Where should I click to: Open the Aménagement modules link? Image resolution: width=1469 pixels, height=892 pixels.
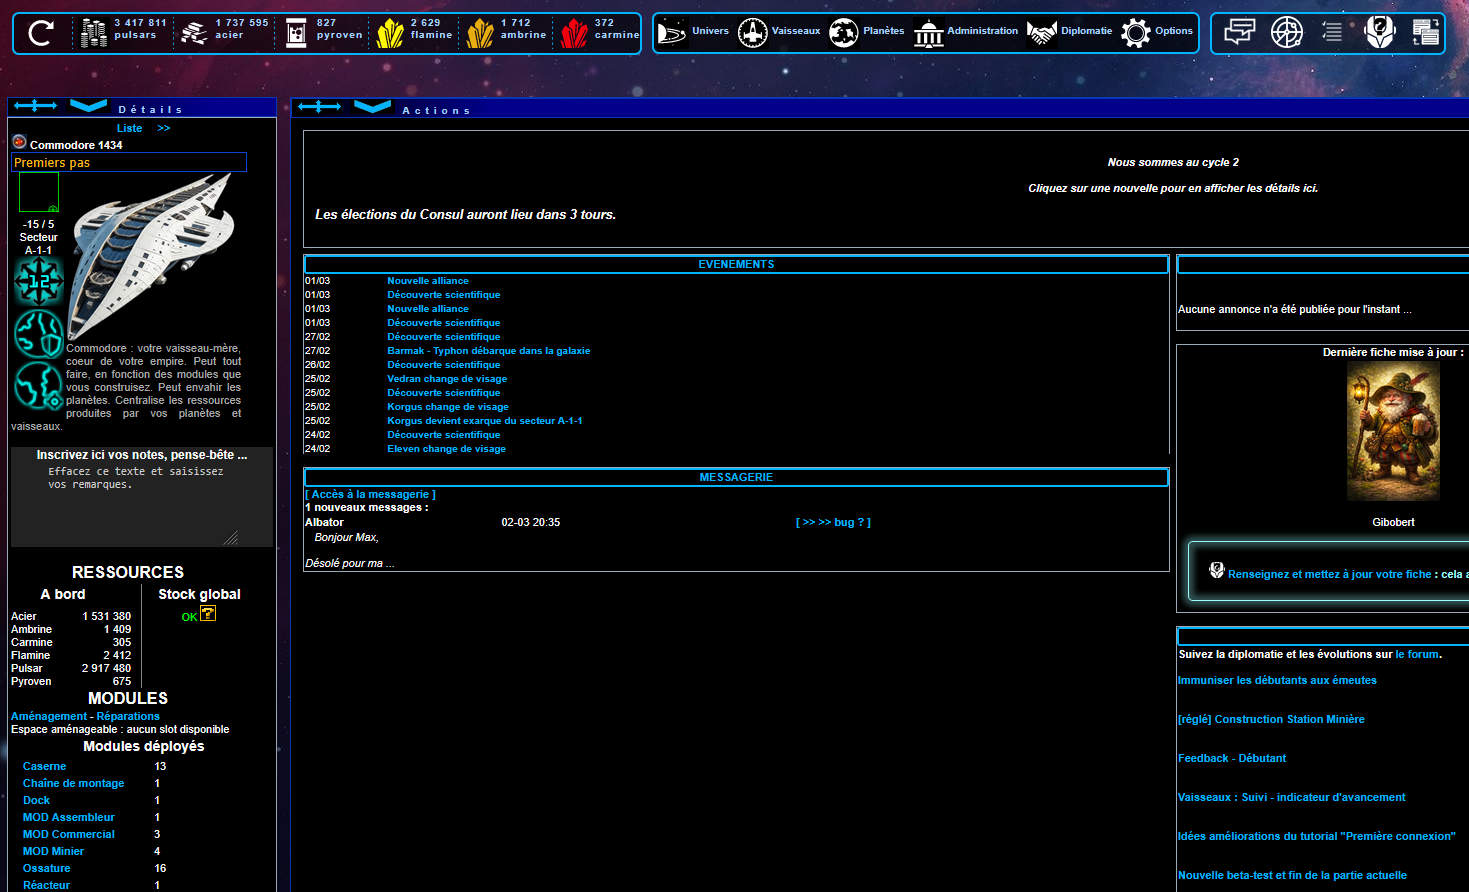click(x=49, y=716)
